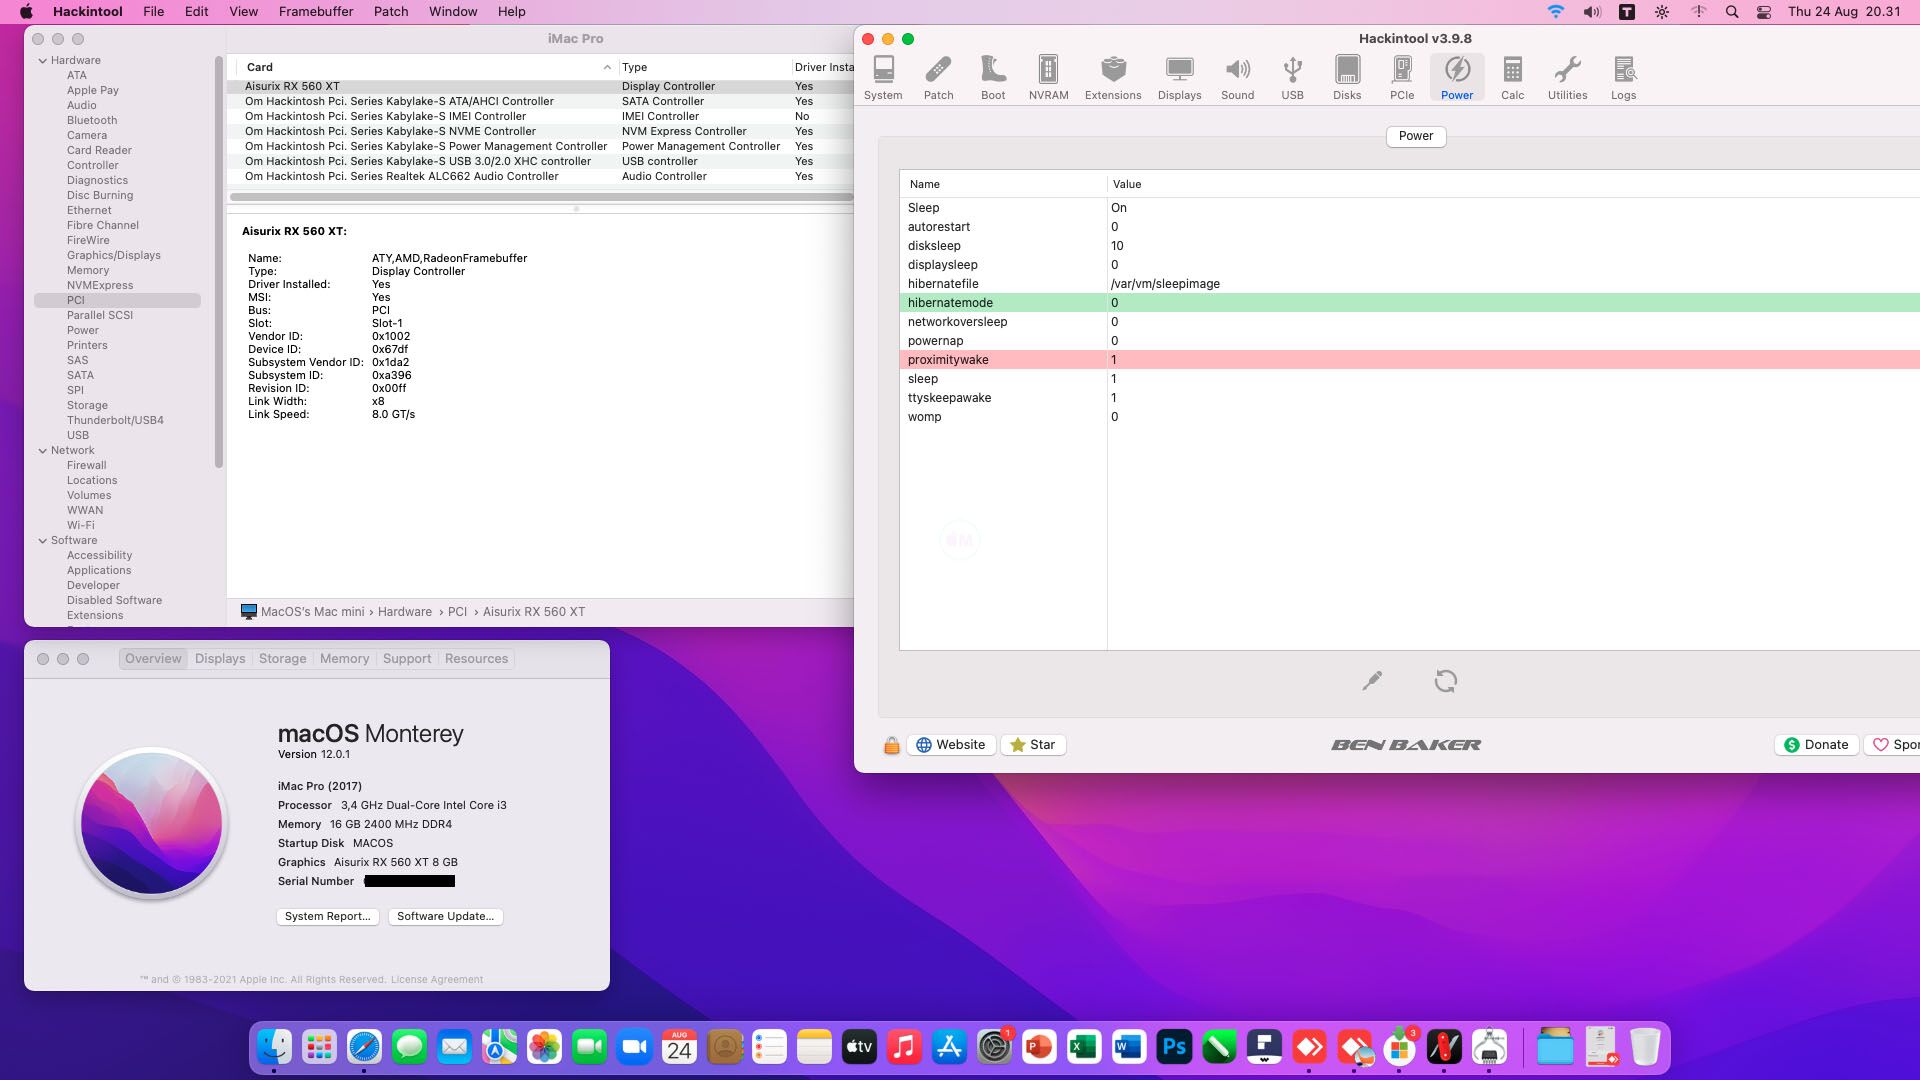The image size is (1920, 1080).
Task: Select the Power section in Hackintool
Action: tap(1457, 77)
